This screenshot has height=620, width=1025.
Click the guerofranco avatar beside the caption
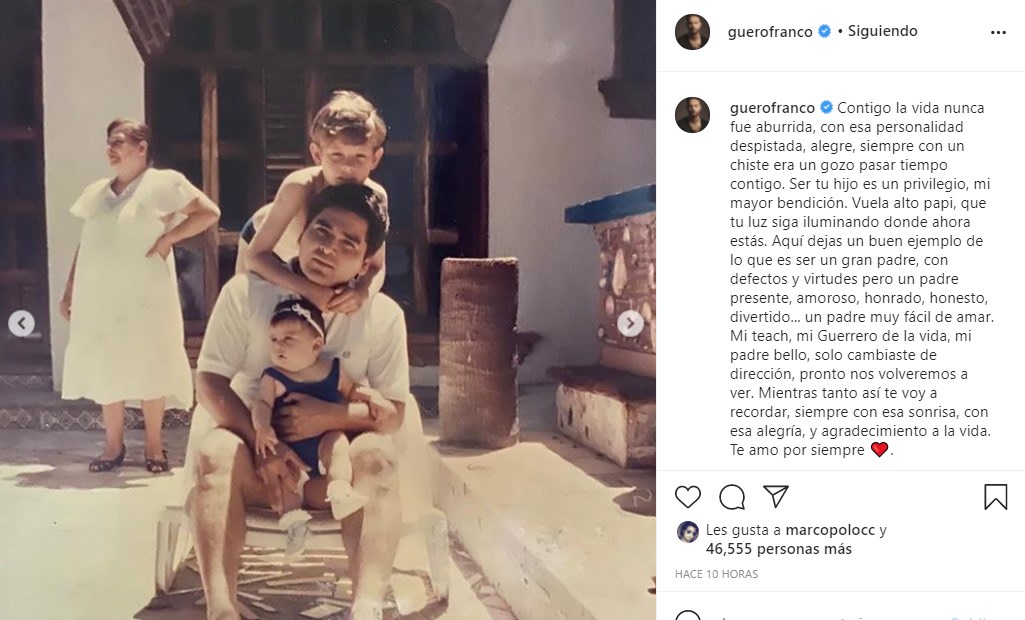point(692,115)
